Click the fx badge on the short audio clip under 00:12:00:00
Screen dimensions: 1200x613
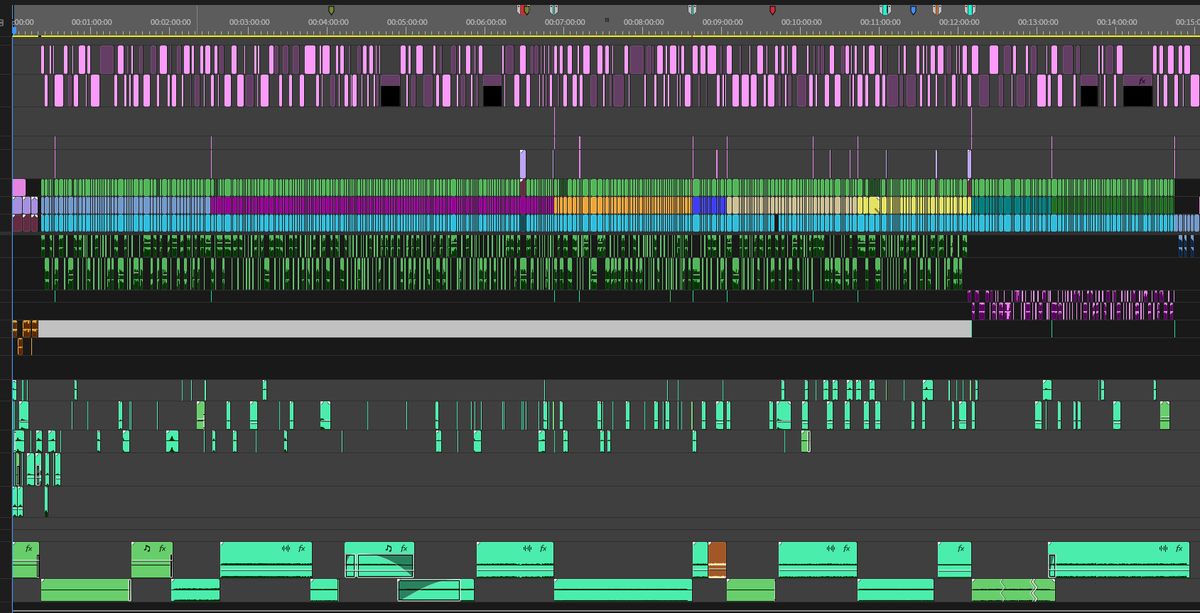[961, 548]
